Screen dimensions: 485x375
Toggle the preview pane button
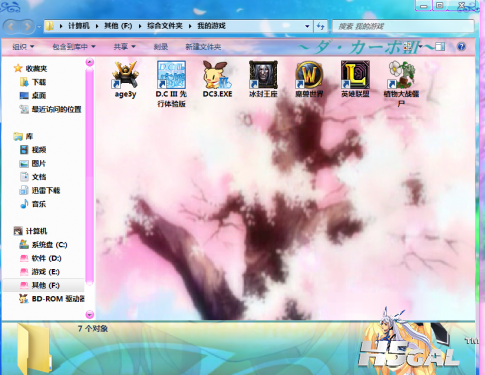click(440, 47)
